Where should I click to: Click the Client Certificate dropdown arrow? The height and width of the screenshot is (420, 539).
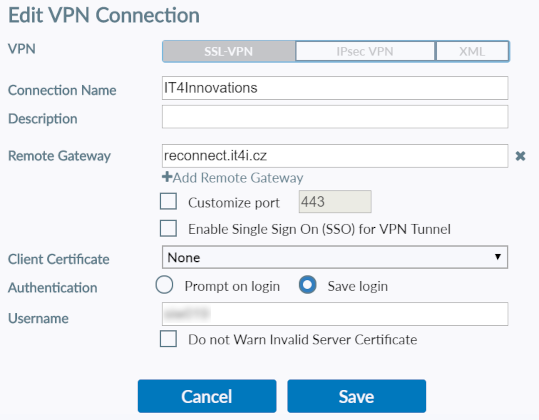click(x=497, y=257)
